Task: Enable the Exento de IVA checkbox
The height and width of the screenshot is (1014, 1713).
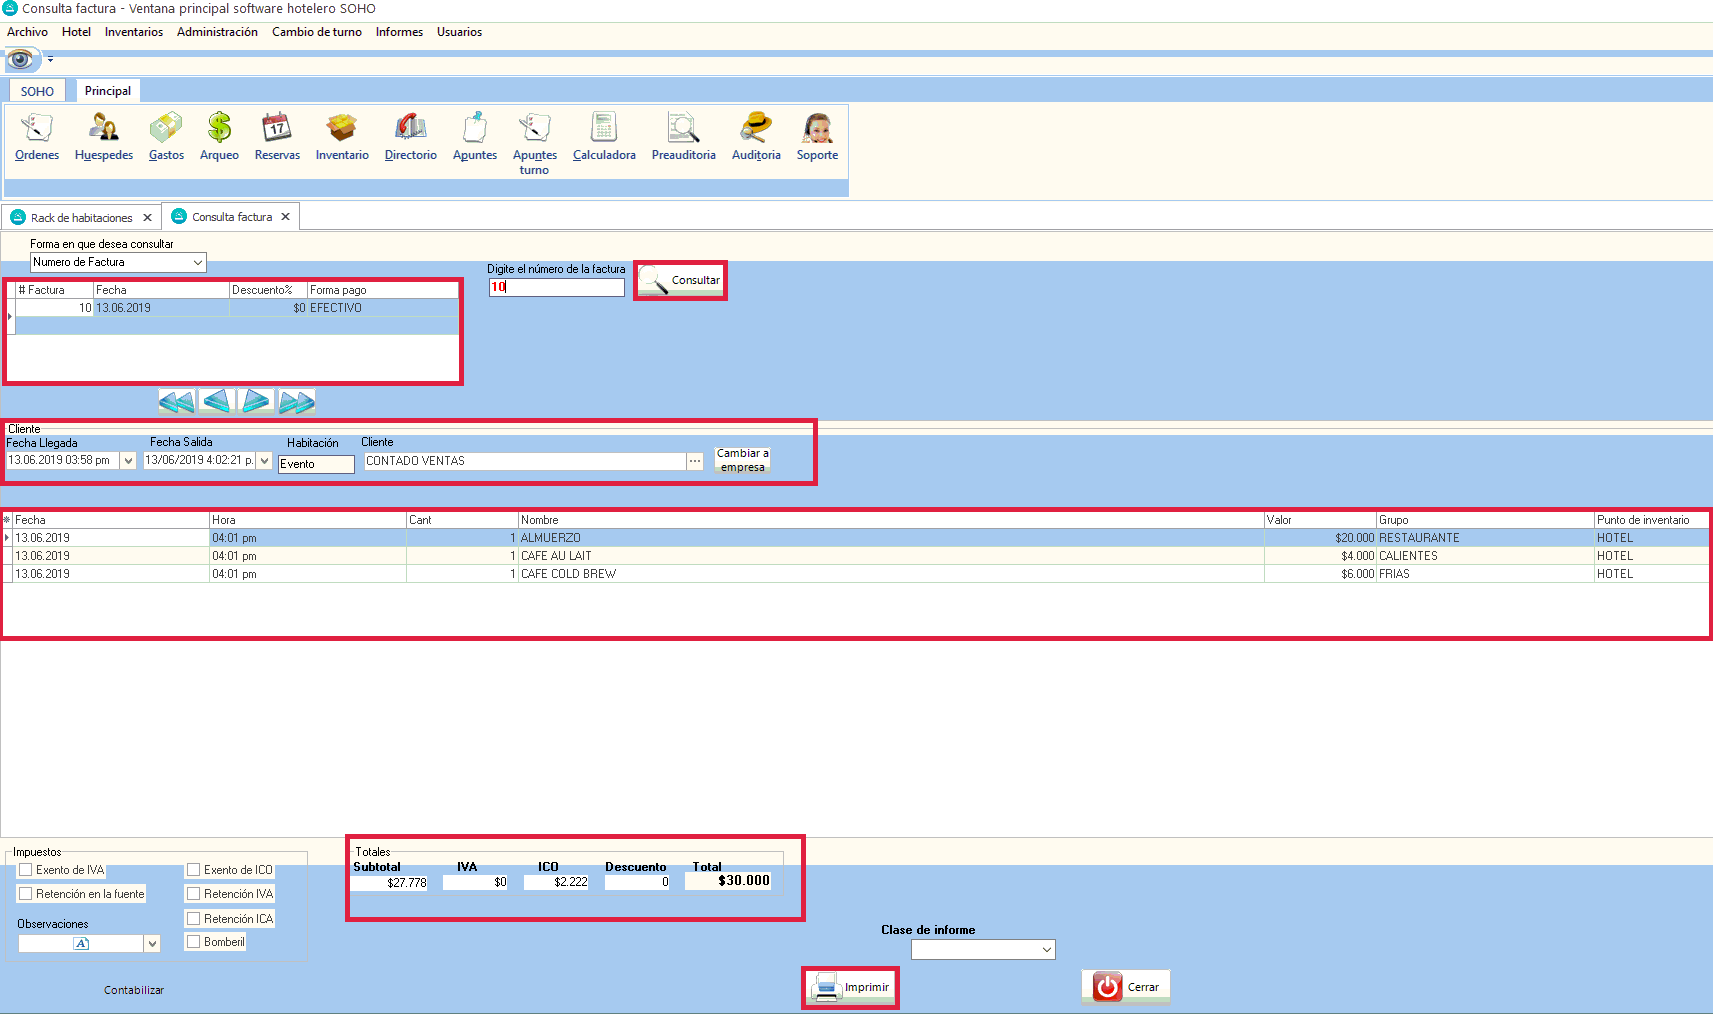Action: click(x=27, y=870)
